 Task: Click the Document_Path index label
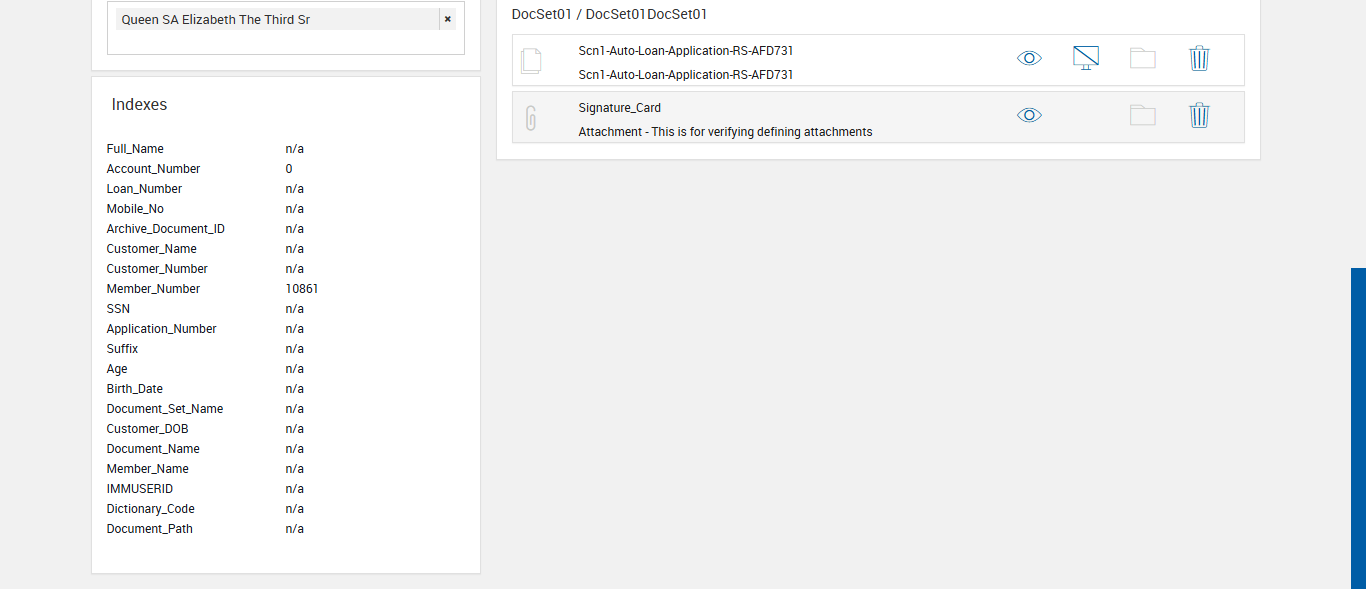[x=150, y=529]
